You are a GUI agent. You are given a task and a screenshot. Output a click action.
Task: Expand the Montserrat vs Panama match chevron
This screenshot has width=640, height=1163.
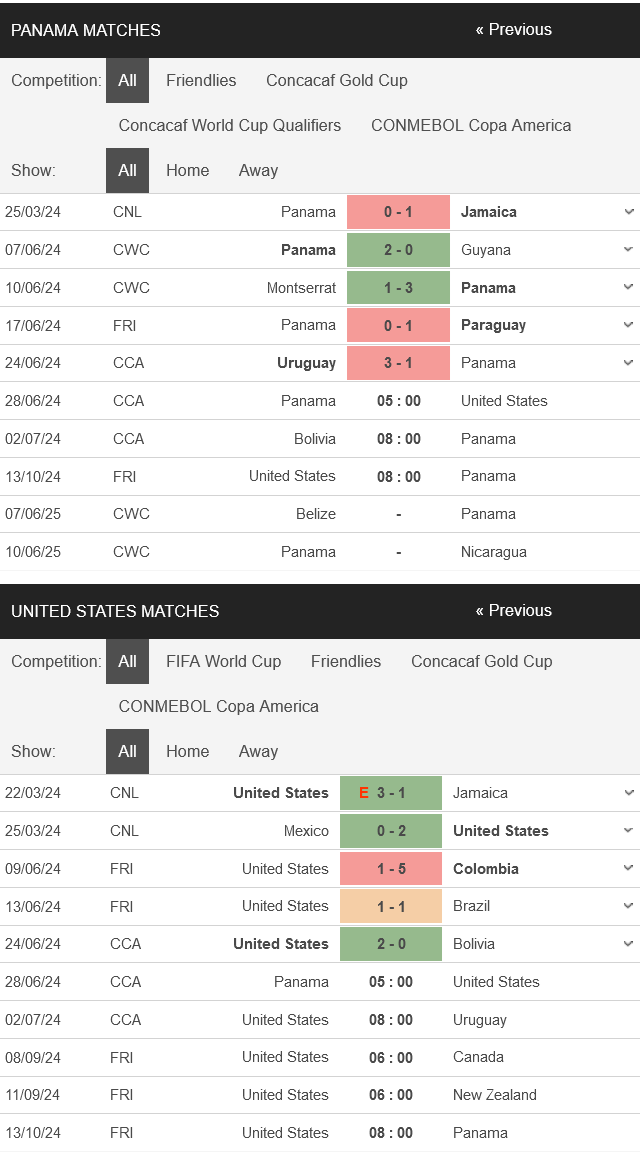pyautogui.click(x=629, y=288)
